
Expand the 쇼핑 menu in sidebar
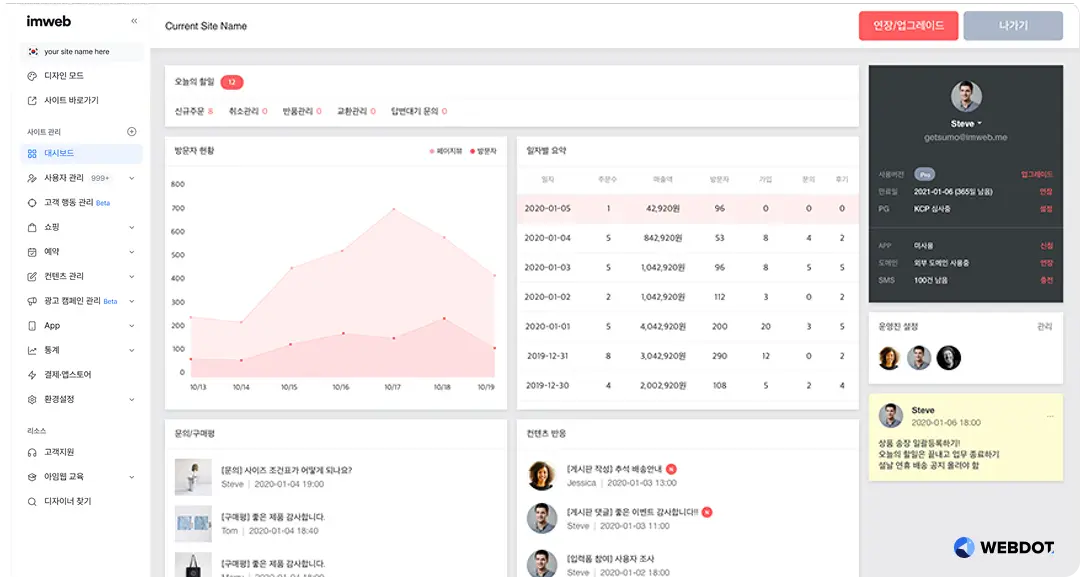tap(132, 228)
